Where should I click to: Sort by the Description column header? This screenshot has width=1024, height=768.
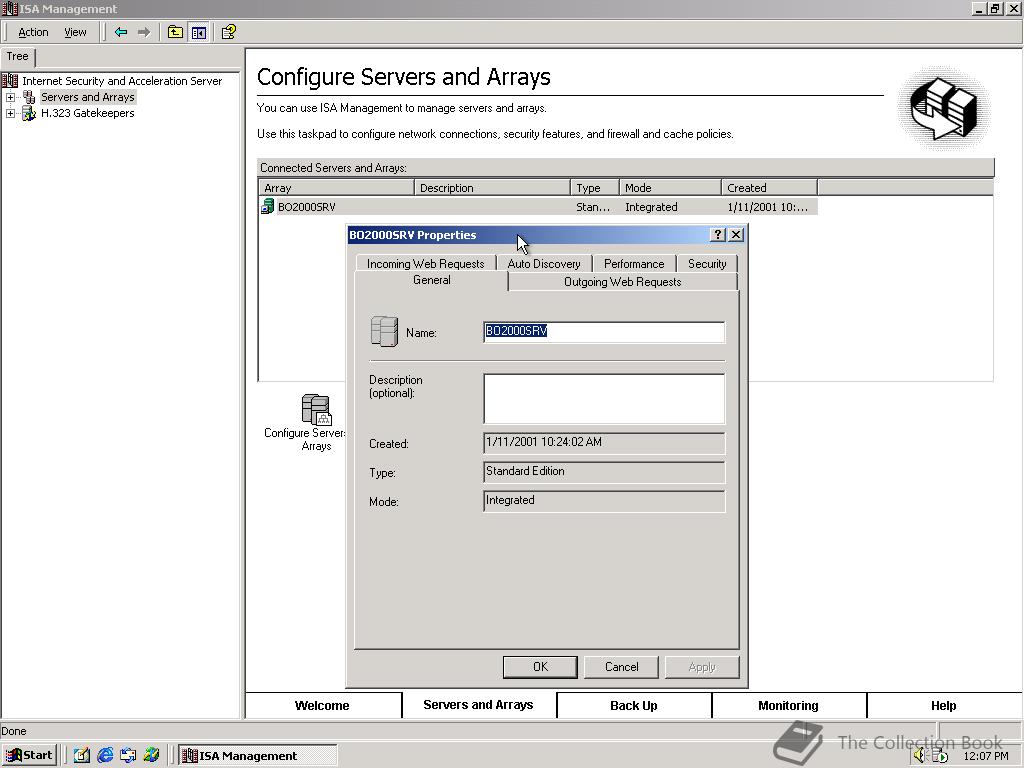[492, 188]
